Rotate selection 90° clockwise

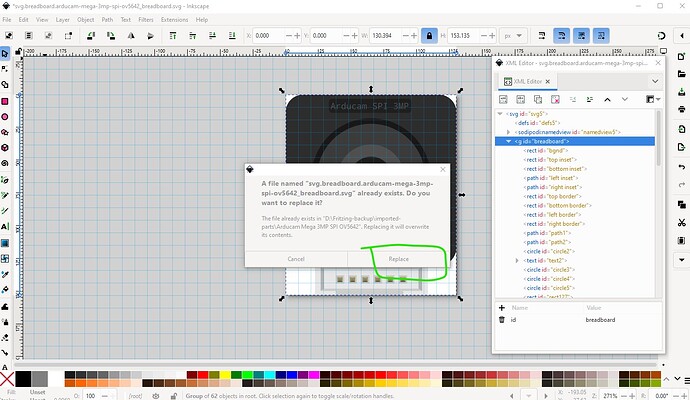[110, 36]
